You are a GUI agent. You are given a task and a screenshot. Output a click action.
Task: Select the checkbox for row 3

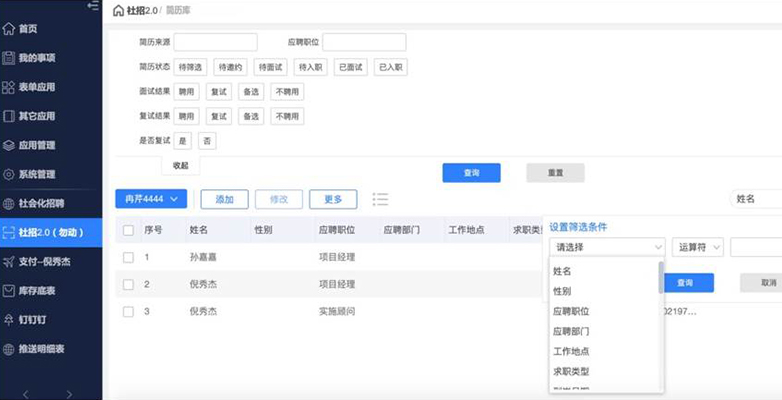128,312
